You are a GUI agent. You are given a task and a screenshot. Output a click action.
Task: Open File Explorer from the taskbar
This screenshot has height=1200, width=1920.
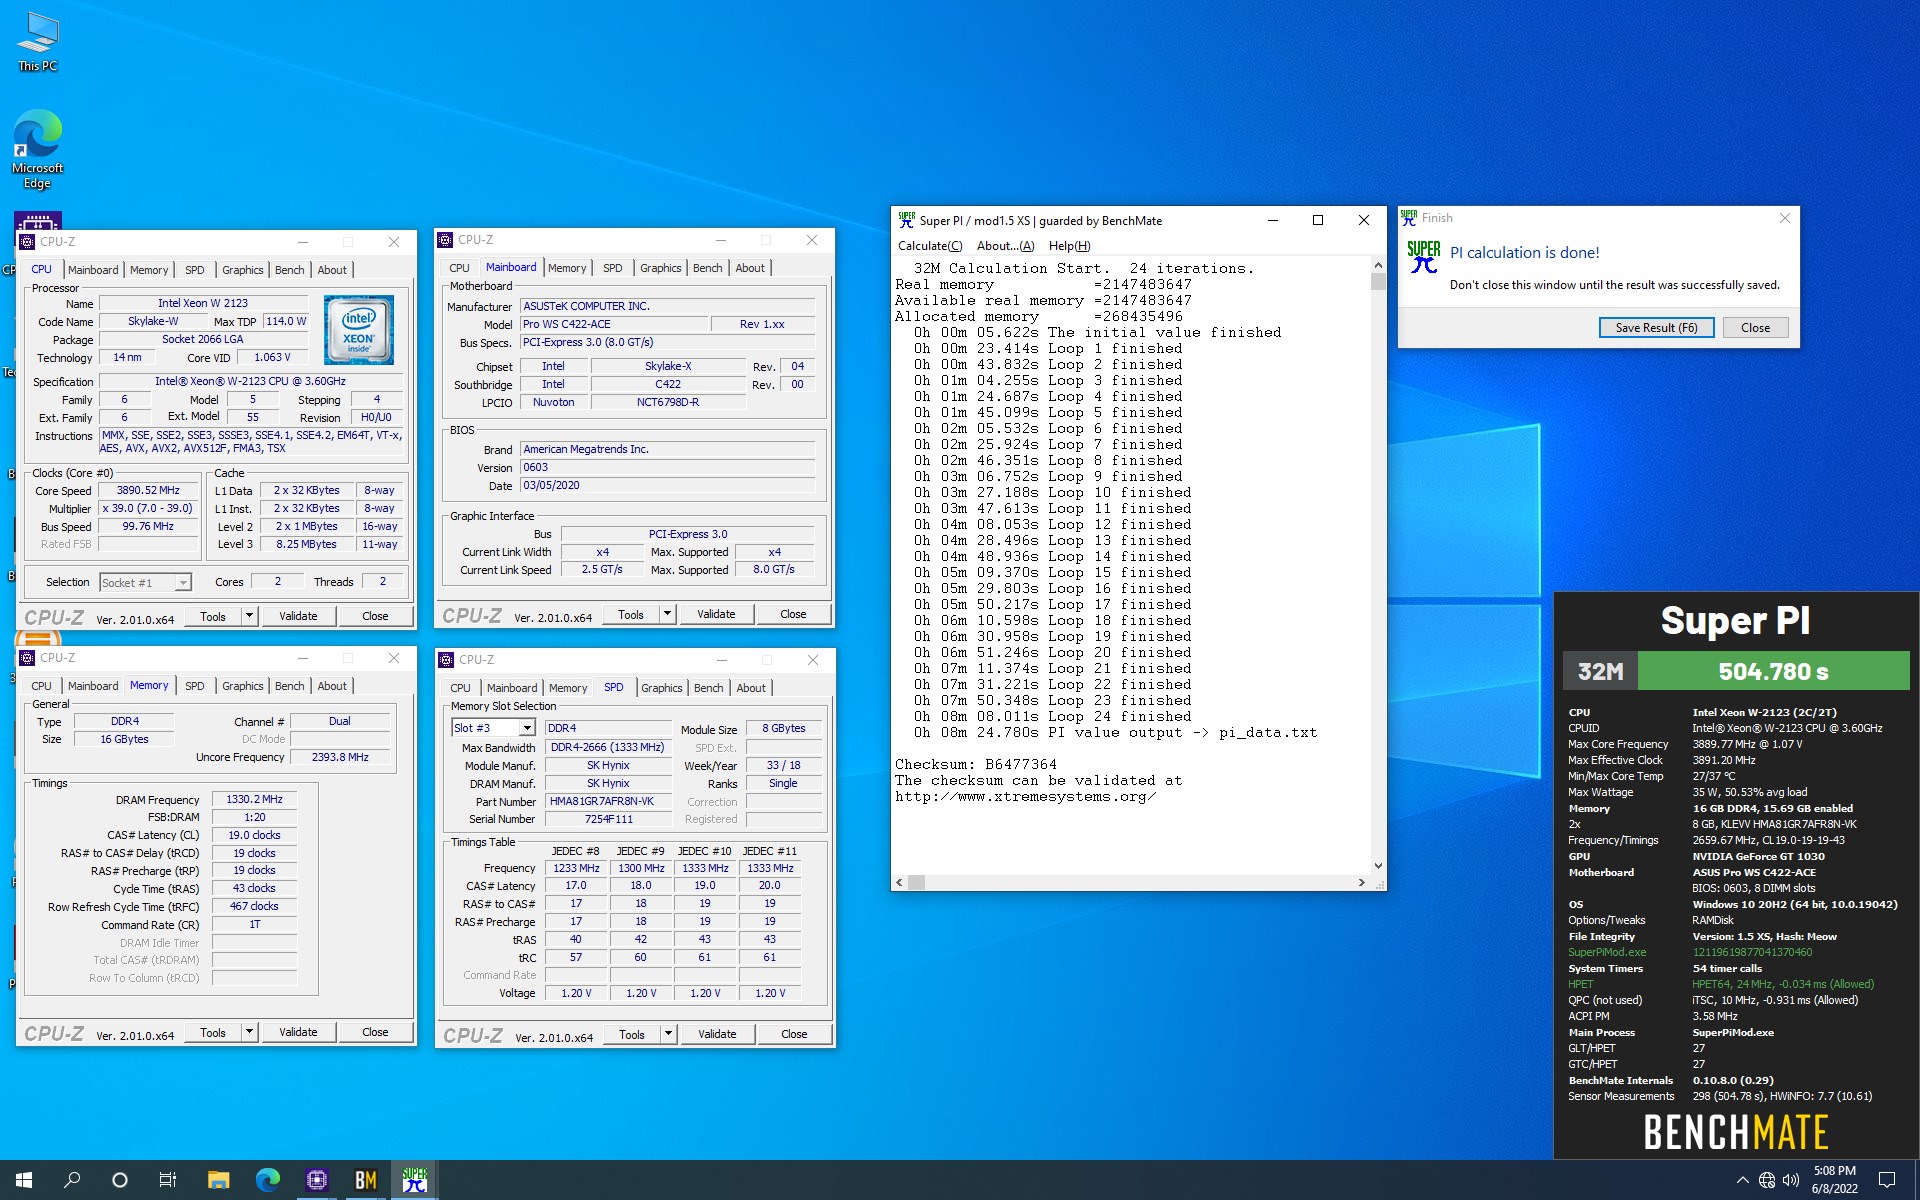click(x=218, y=1180)
